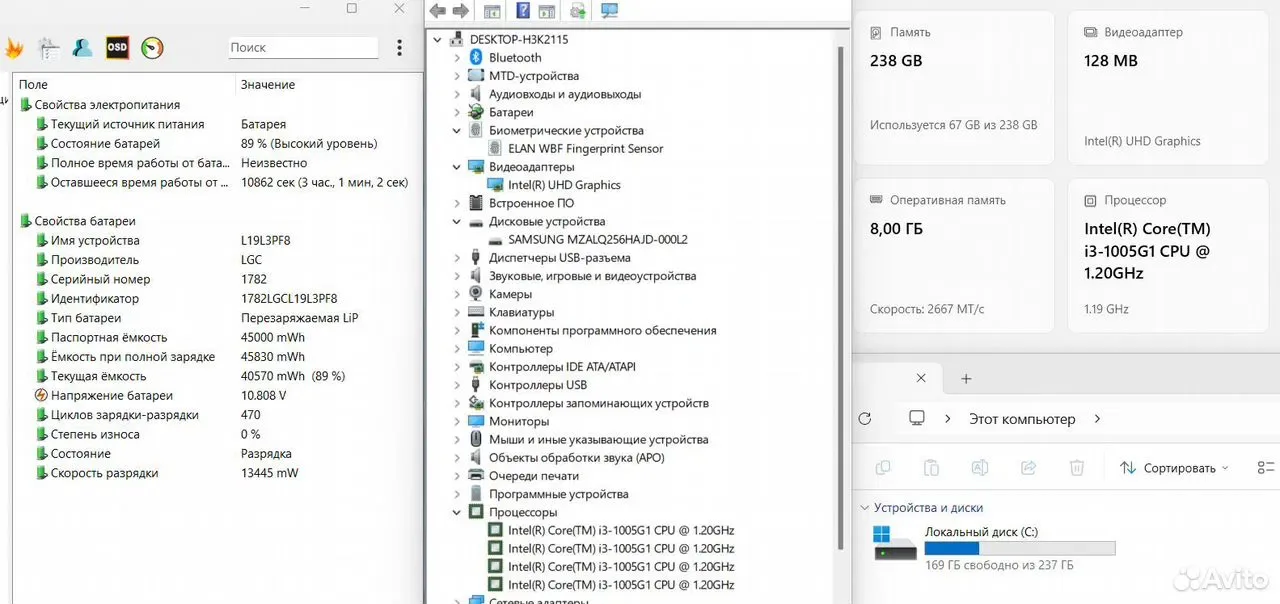The image size is (1280, 604).
Task: Expand the Батареи device category
Action: point(457,112)
